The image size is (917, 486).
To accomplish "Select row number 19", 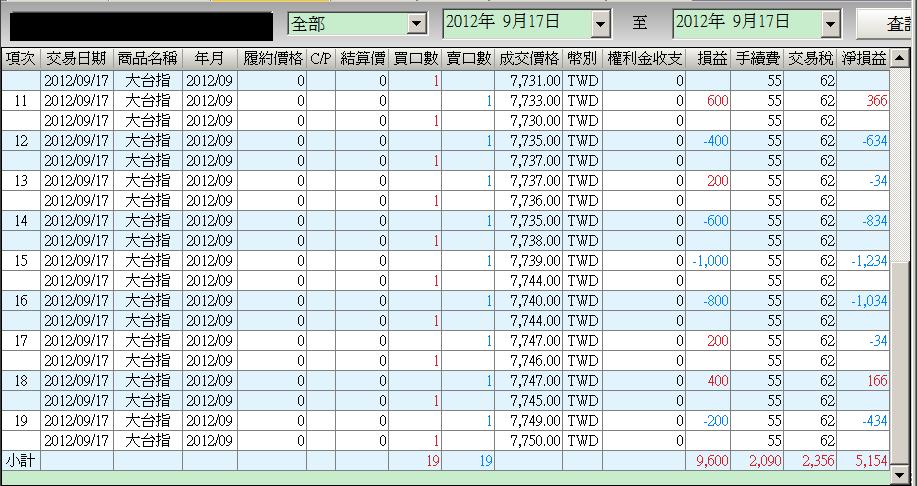I will [x=20, y=420].
